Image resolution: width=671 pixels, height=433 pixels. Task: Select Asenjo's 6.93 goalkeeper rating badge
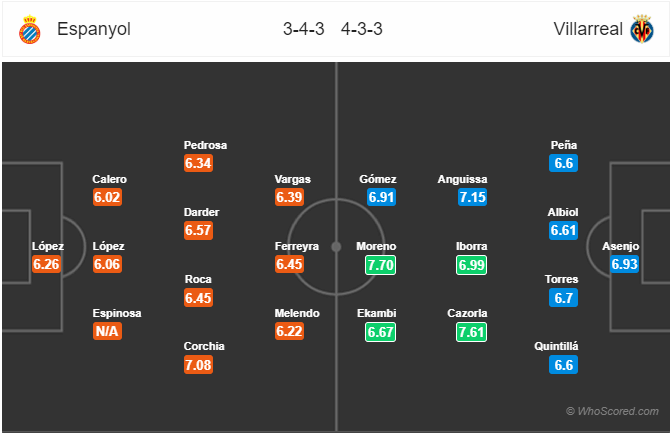[624, 264]
